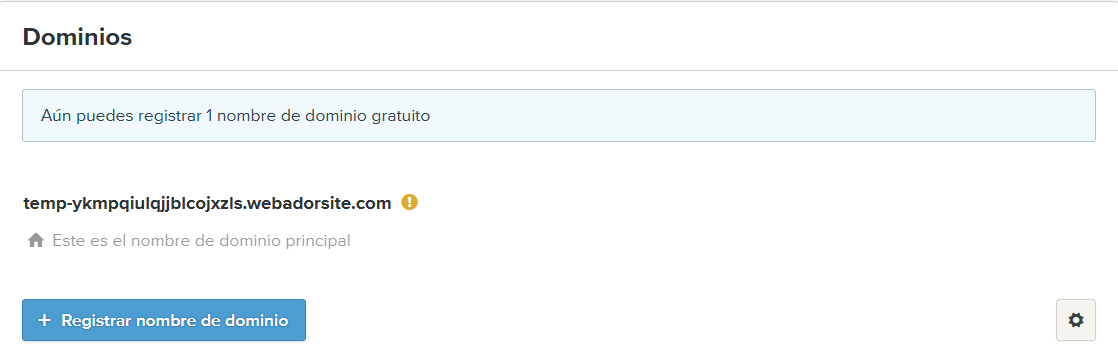The width and height of the screenshot is (1118, 360).
Task: Click the settings gear in the Dominios panel
Action: pos(1075,320)
